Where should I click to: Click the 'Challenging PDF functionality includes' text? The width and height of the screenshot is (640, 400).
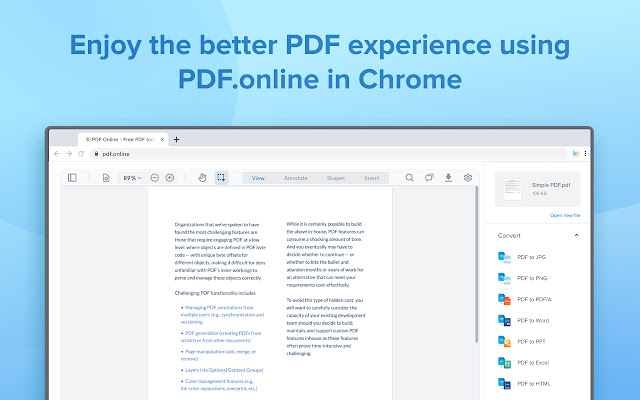pyautogui.click(x=215, y=293)
